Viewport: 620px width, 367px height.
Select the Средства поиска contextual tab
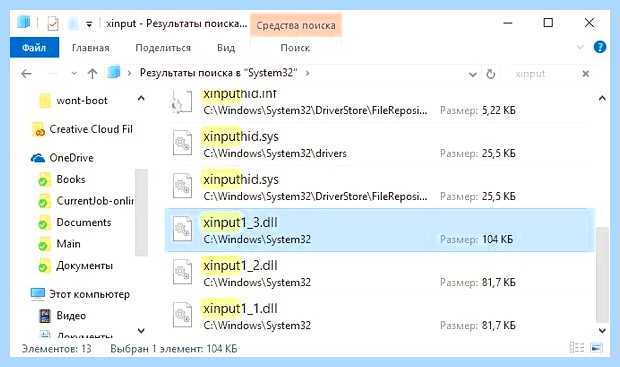tap(296, 25)
